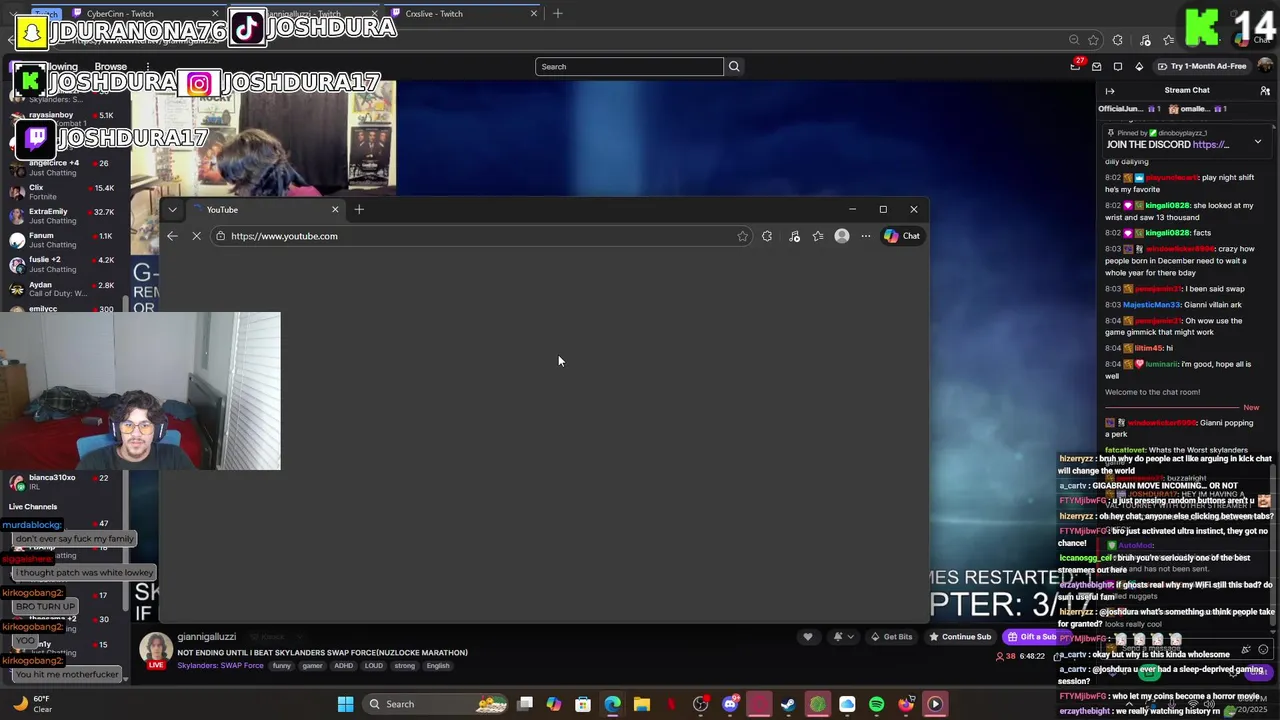The height and width of the screenshot is (720, 1280).
Task: Open bianca310xo IRL channel in sidebar
Action: click(x=63, y=482)
